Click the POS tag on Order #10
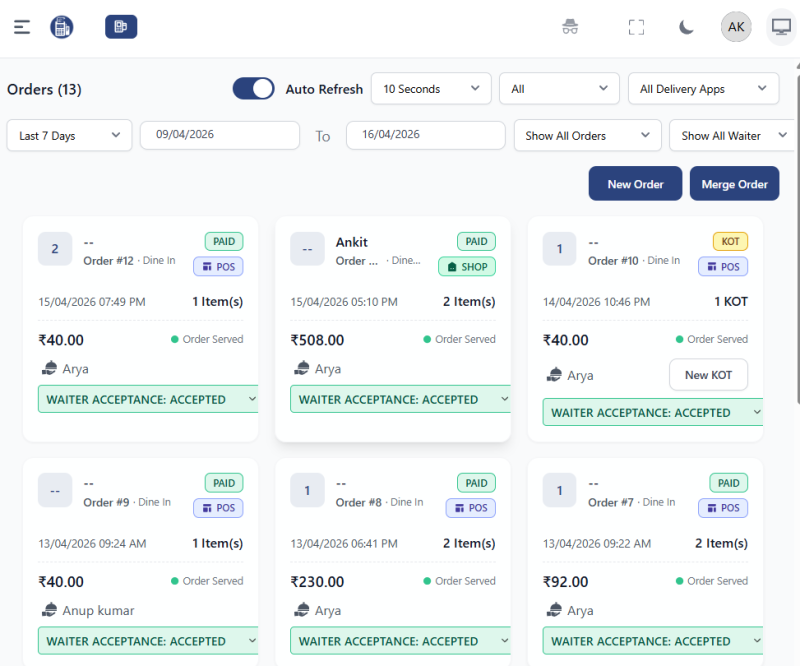The height and width of the screenshot is (666, 800). pyautogui.click(x=723, y=266)
